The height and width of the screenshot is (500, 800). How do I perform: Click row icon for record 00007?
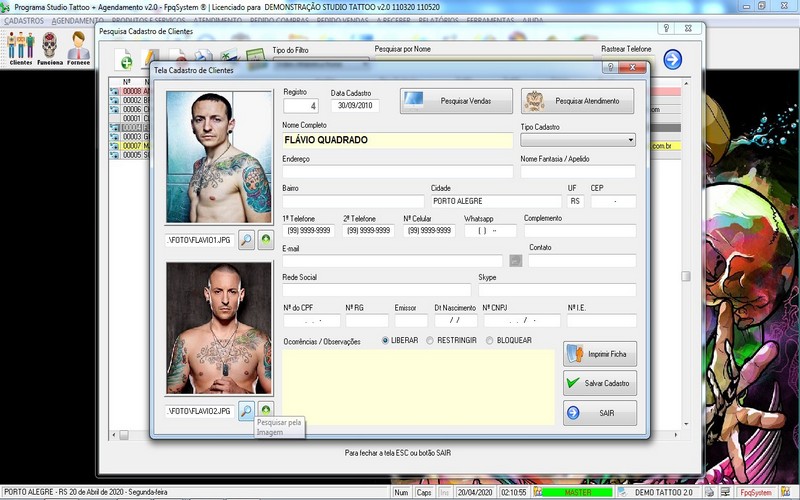coord(114,146)
